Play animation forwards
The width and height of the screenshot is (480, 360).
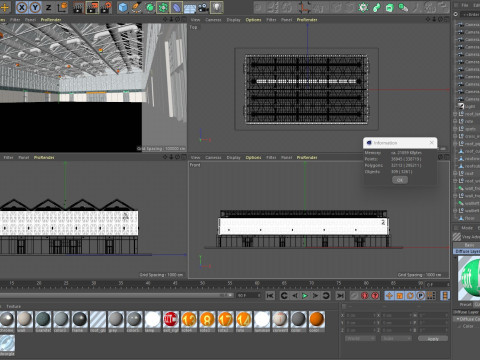coord(305,296)
